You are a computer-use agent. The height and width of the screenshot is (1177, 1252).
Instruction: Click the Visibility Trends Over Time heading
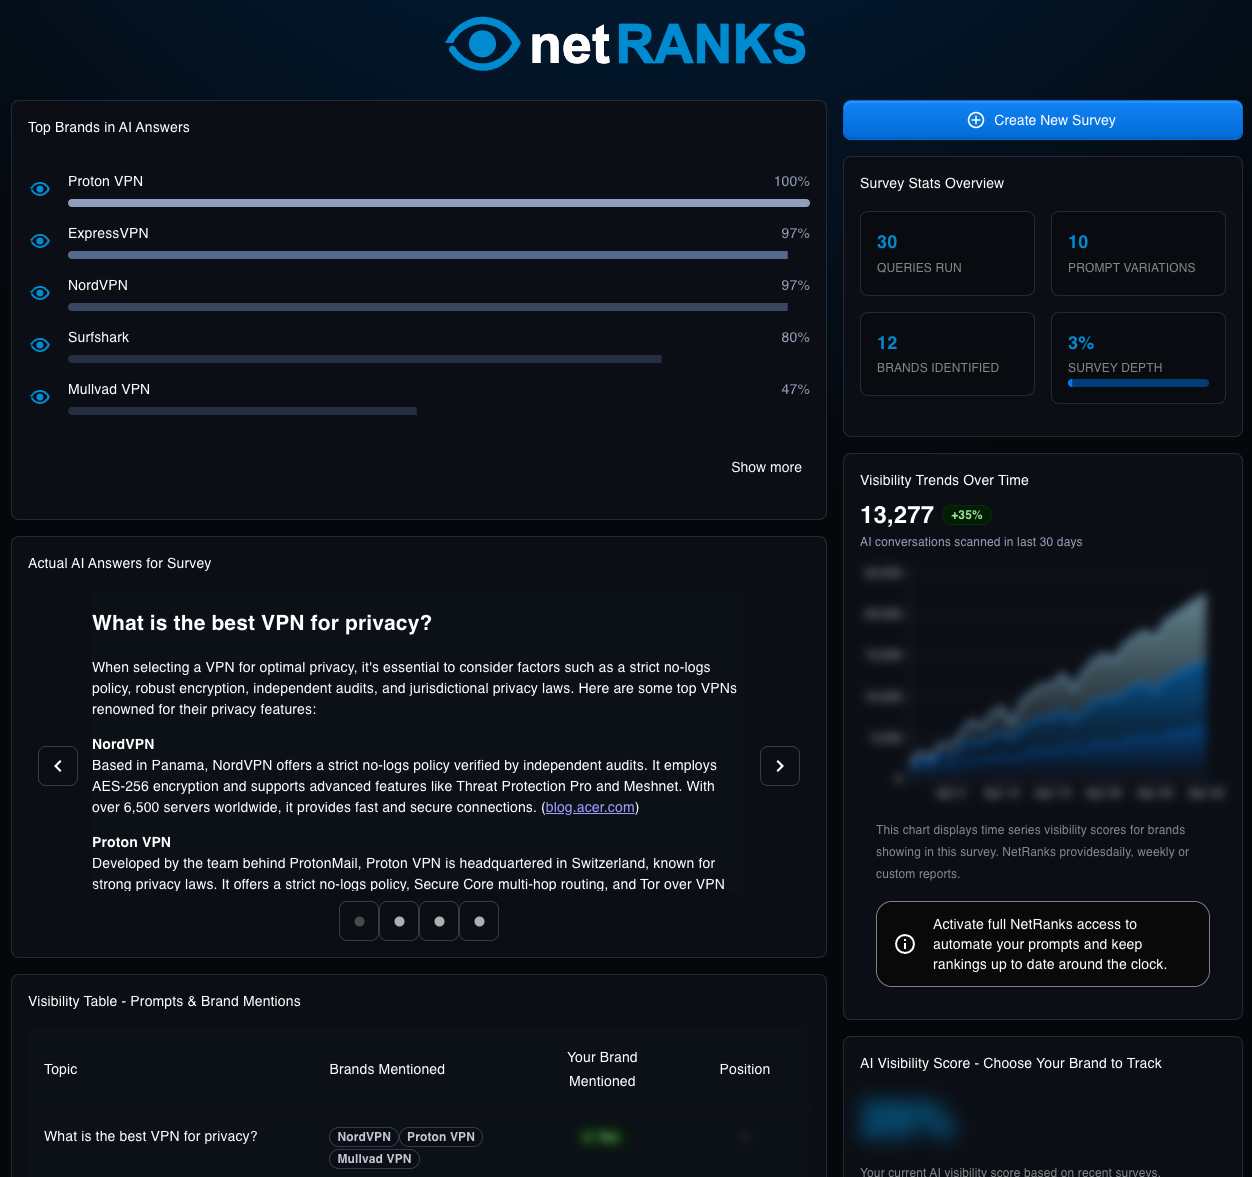pos(944,480)
